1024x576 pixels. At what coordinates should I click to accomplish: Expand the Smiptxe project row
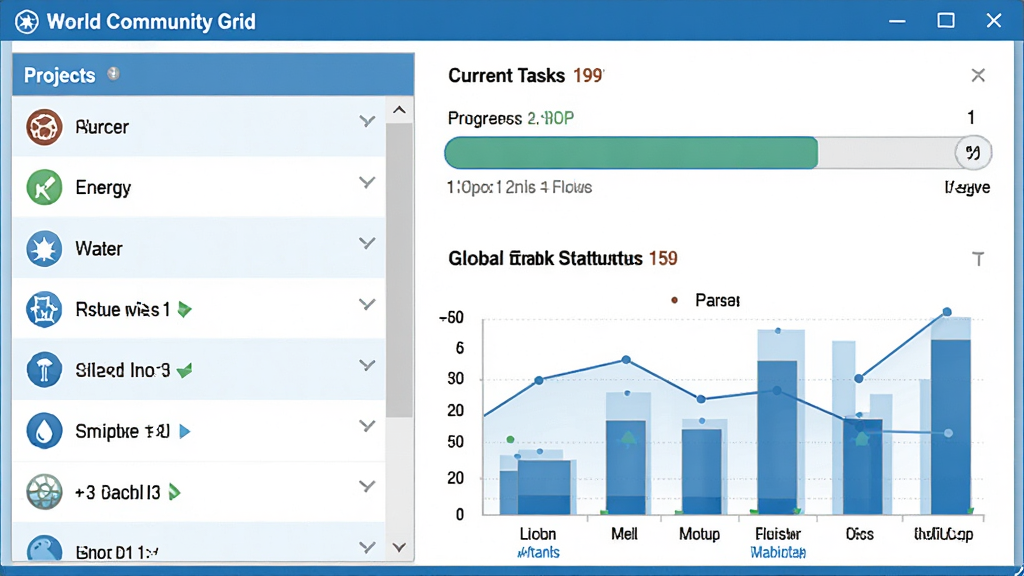click(368, 426)
